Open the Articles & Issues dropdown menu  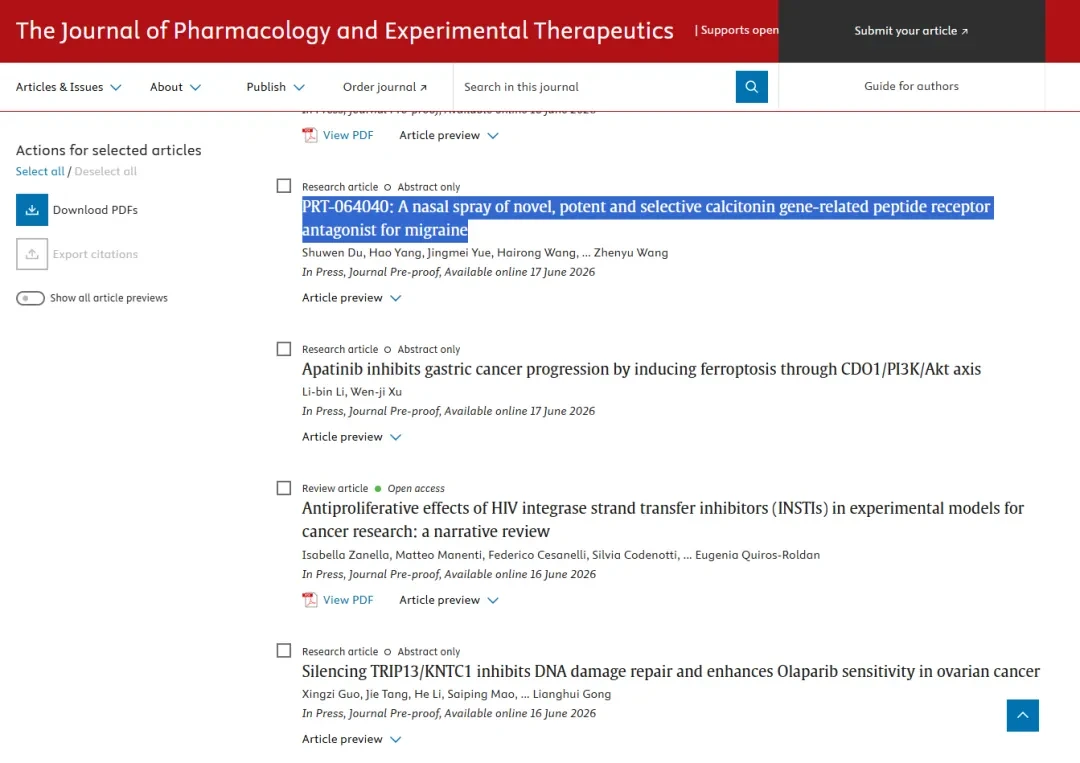click(x=69, y=87)
